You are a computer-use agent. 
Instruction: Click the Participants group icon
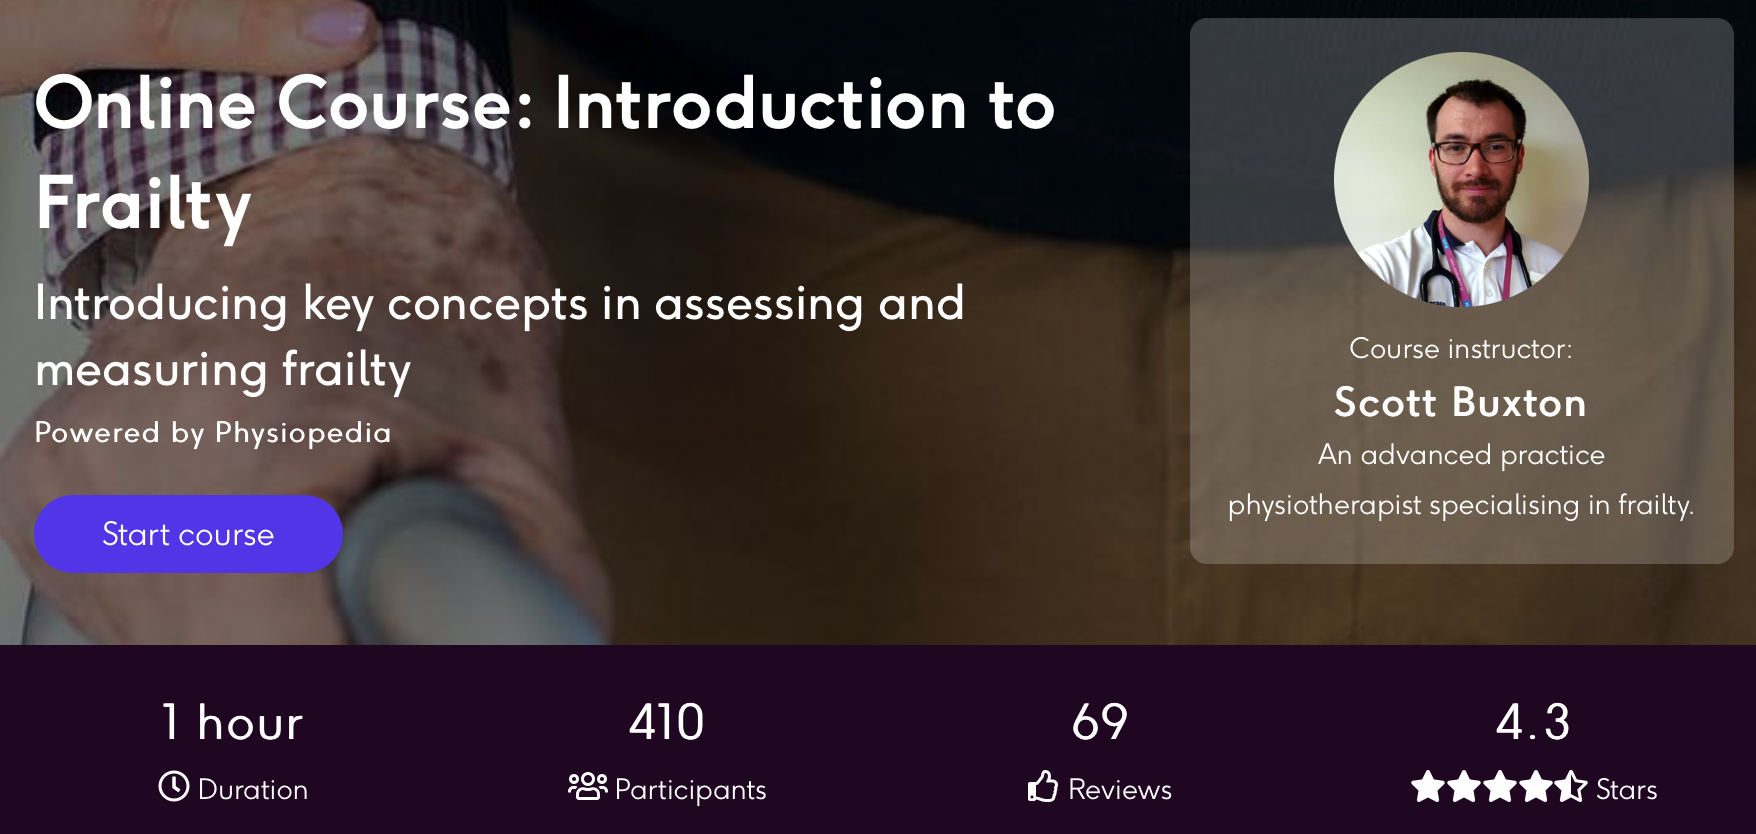click(588, 787)
